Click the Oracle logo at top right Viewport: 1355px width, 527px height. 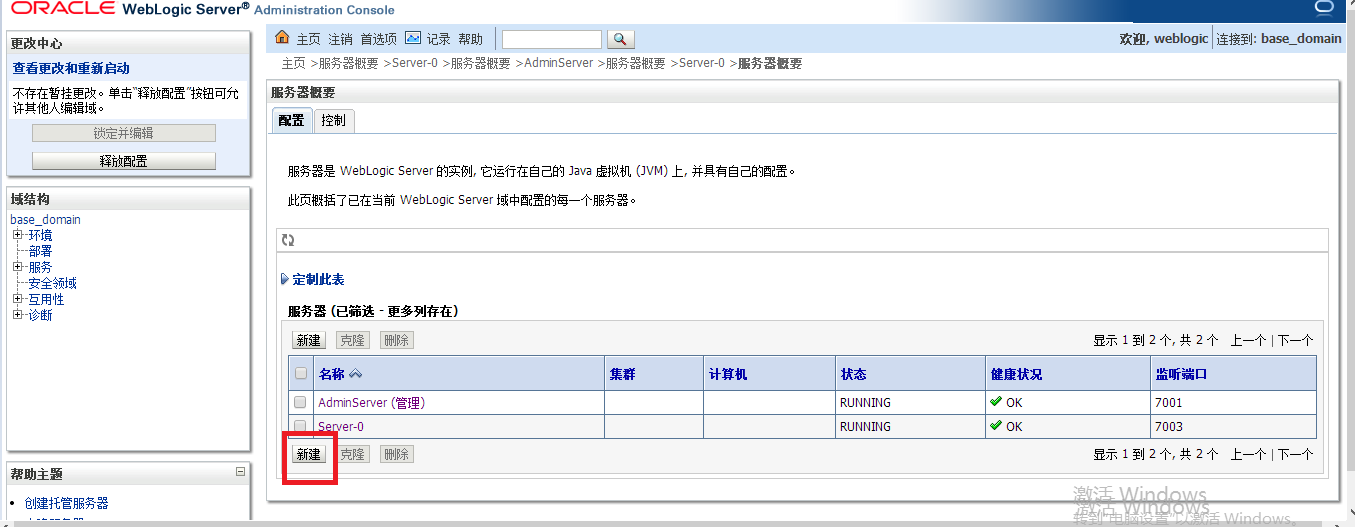(x=1324, y=9)
